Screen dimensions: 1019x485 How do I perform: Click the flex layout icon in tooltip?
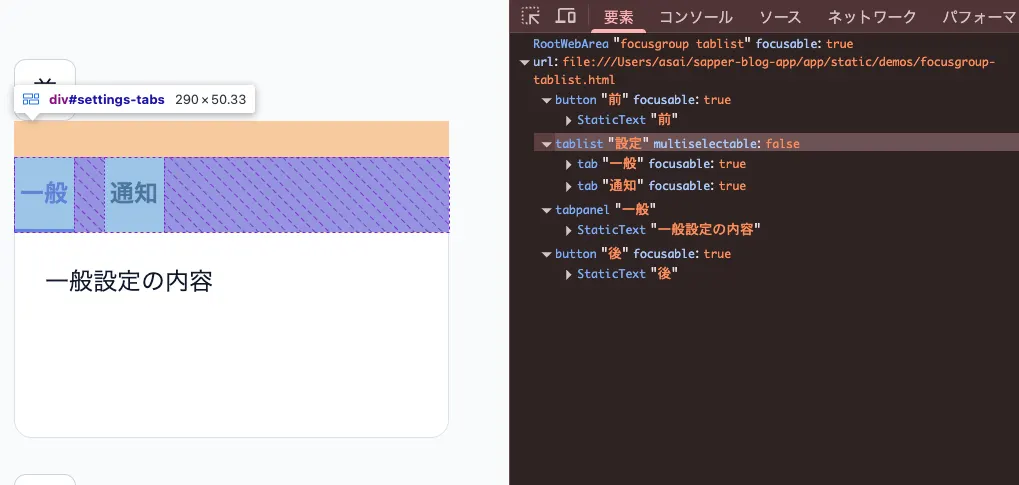click(31, 99)
